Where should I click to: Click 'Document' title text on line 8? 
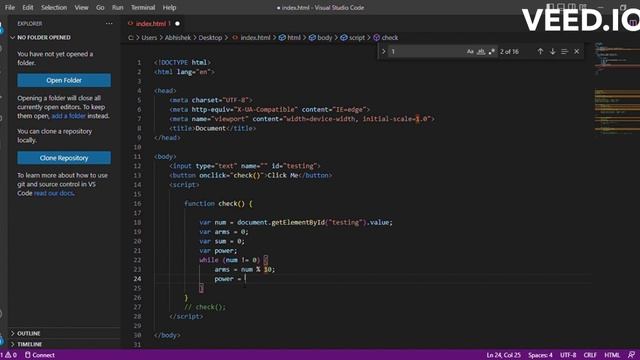click(210, 129)
